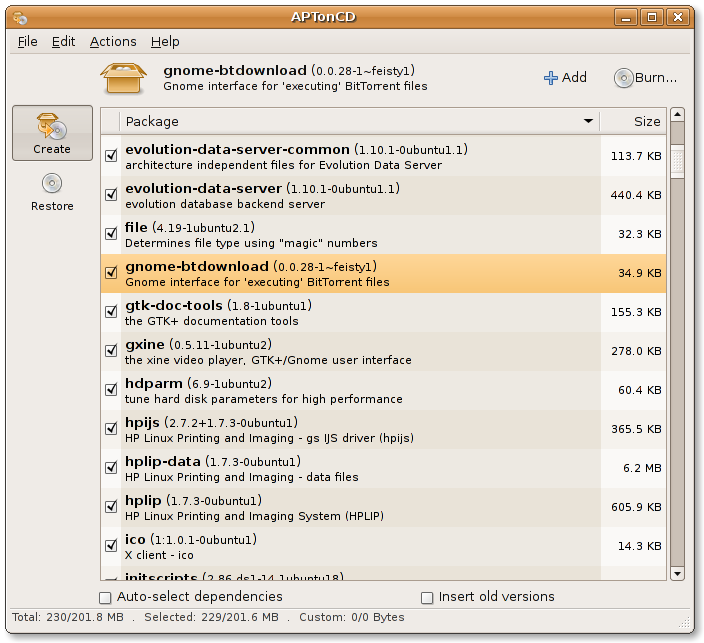Click the Package column header
This screenshot has width=704, height=643.
(x=359, y=121)
